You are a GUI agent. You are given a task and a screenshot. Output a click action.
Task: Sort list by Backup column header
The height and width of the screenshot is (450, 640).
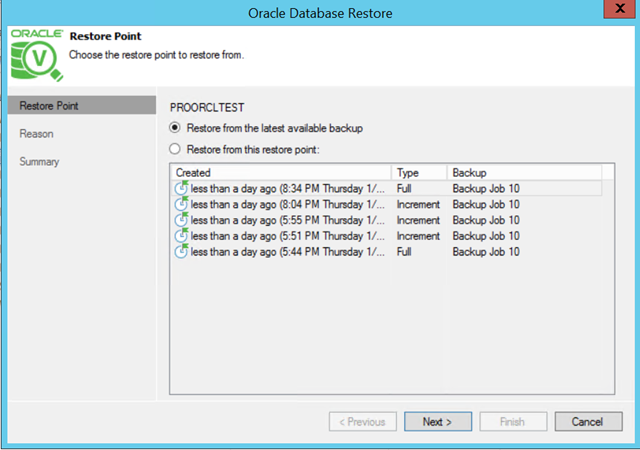[x=525, y=173]
